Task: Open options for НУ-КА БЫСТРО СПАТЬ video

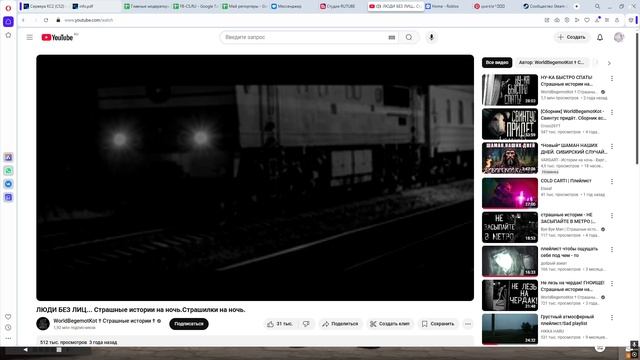Action: 611,78
